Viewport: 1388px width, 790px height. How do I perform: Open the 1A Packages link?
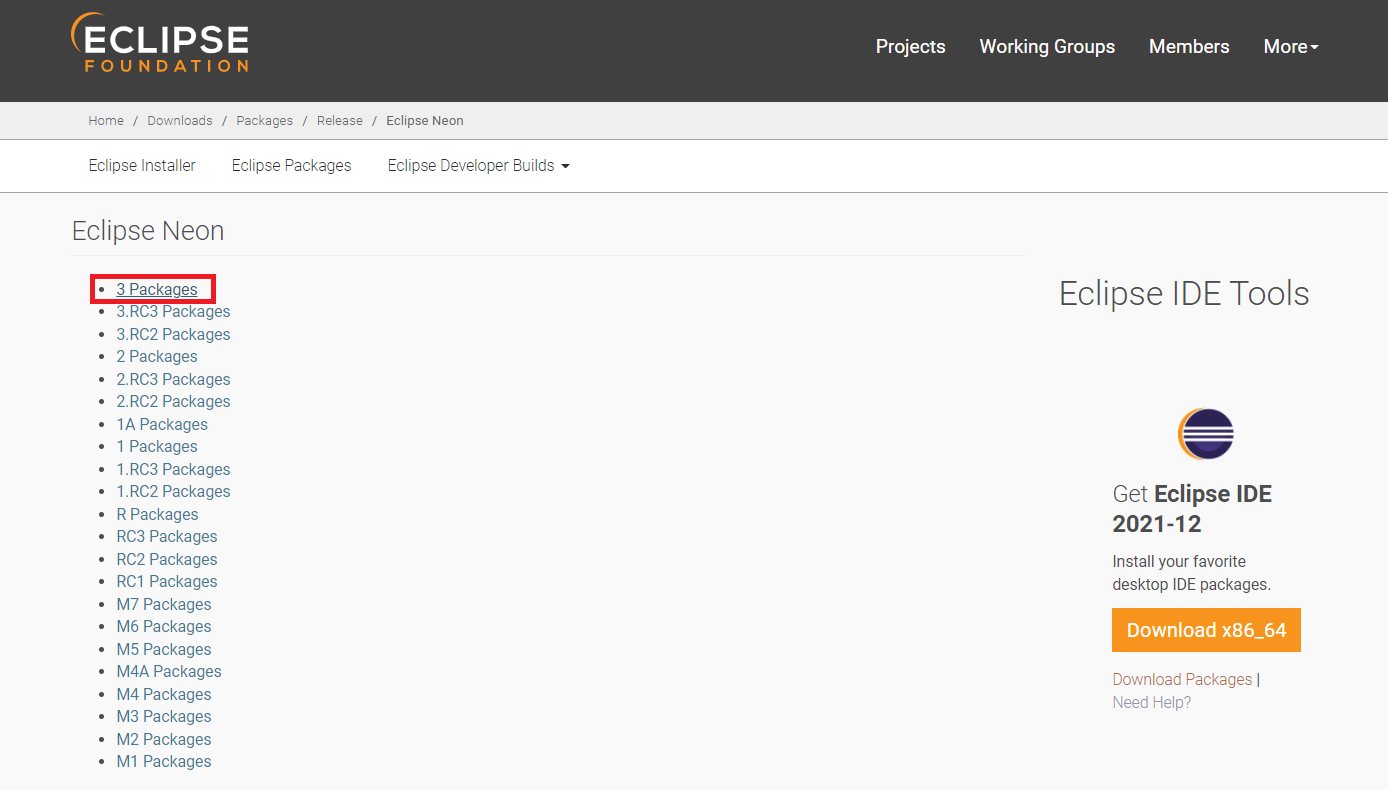coord(162,425)
